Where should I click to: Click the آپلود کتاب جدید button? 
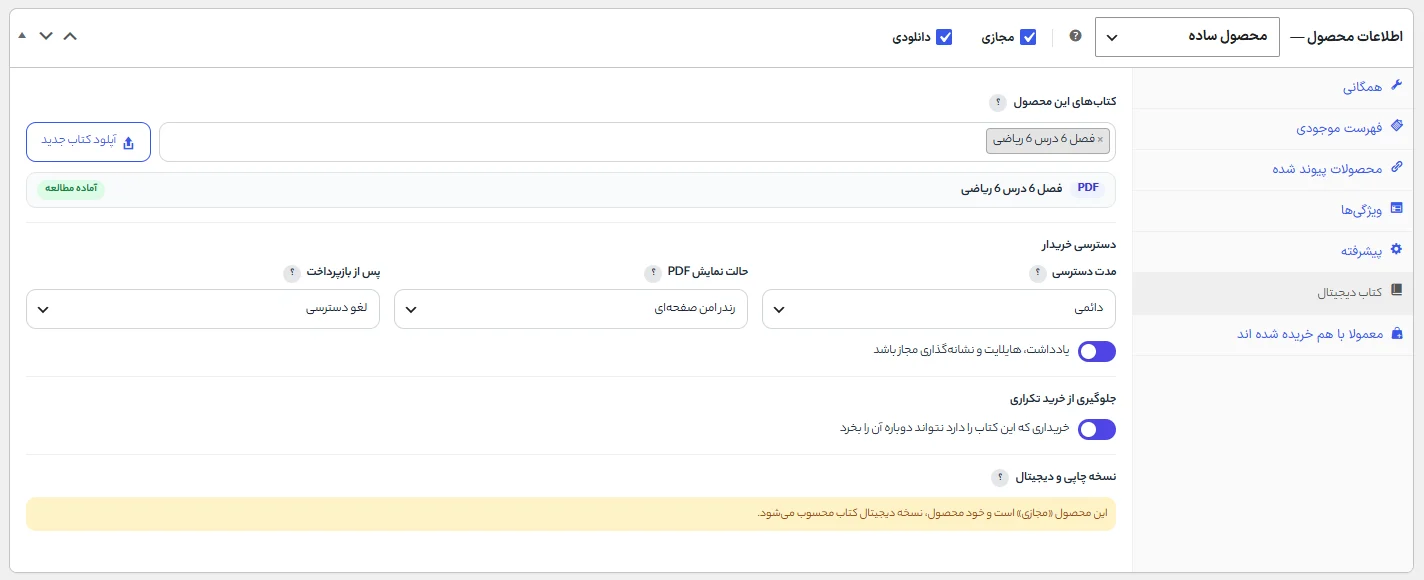tap(88, 142)
